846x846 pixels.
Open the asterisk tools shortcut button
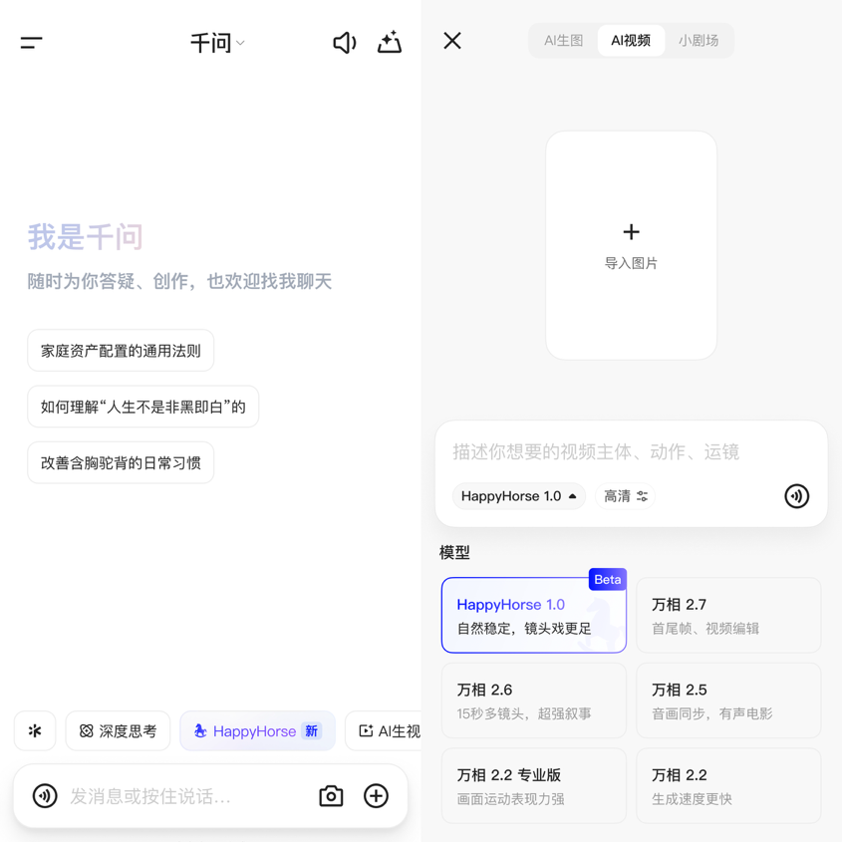pyautogui.click(x=35, y=731)
